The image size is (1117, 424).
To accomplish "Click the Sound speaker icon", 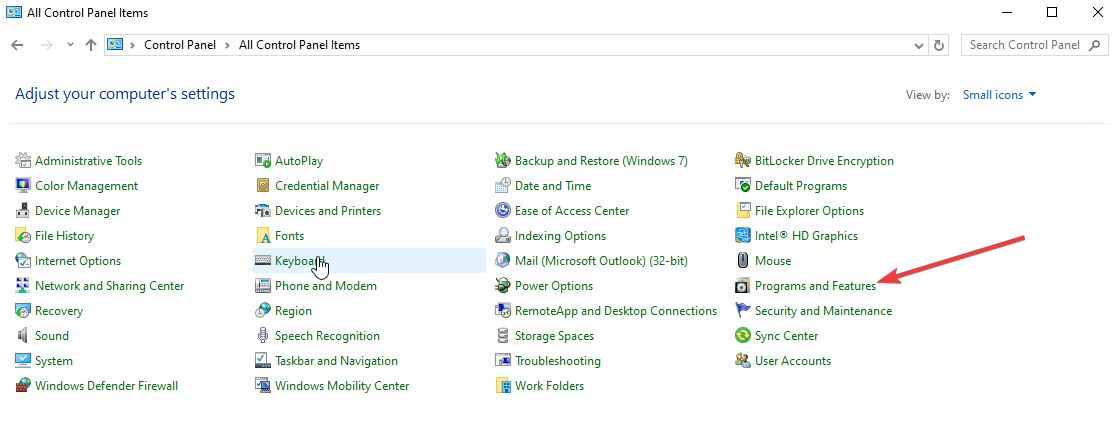I will [x=23, y=336].
